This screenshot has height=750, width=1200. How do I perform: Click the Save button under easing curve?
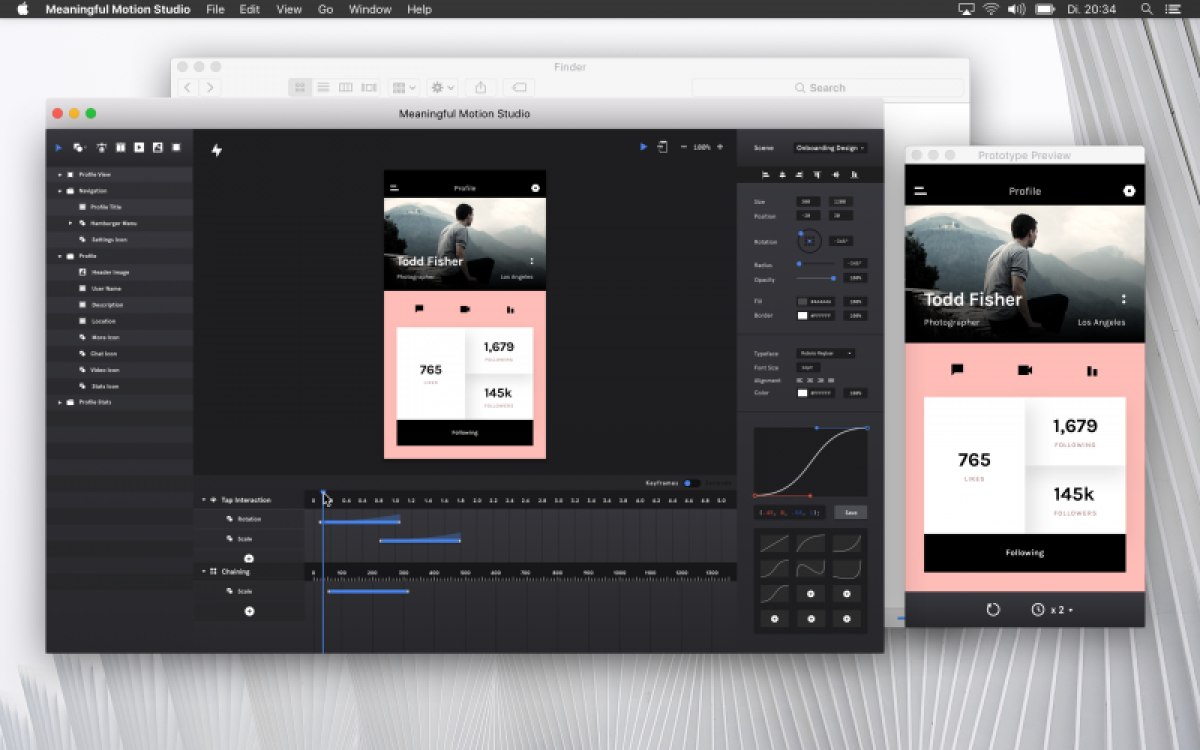851,512
